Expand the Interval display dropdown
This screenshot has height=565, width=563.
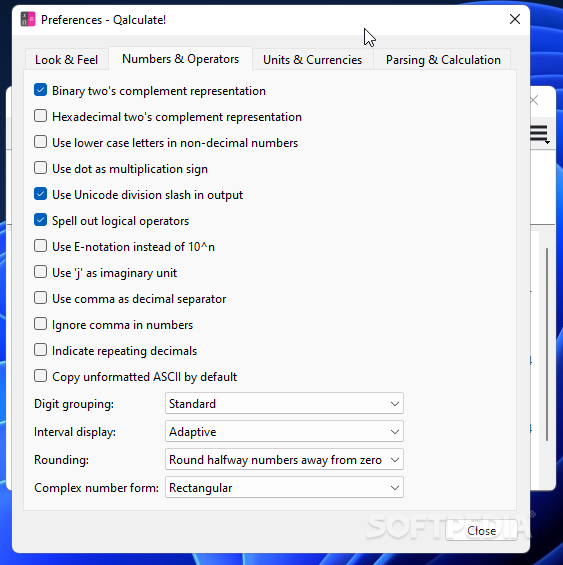(x=284, y=431)
